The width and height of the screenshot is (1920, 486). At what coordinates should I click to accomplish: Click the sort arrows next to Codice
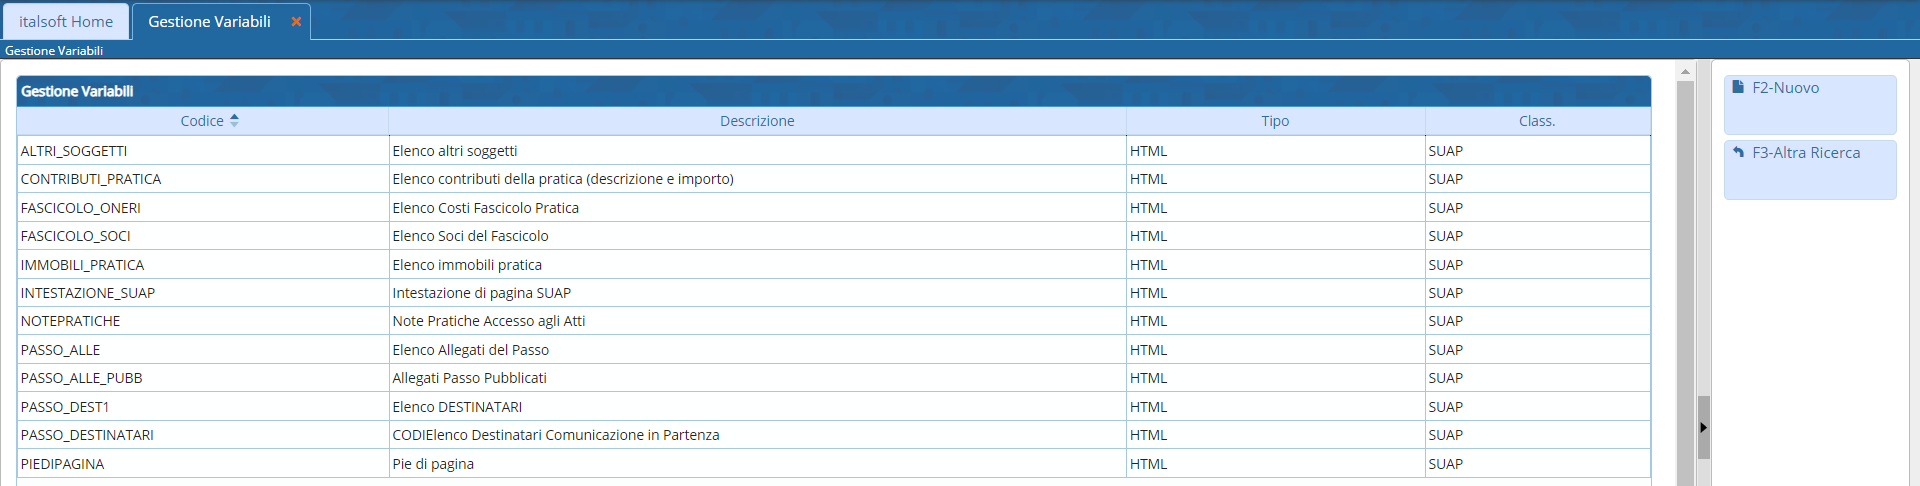pos(234,120)
